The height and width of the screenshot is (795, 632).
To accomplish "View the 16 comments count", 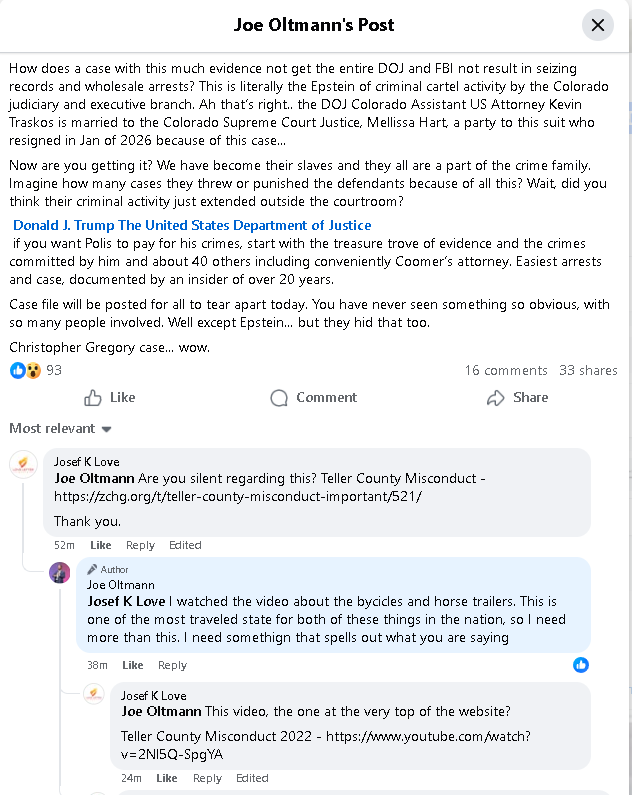I will (506, 370).
